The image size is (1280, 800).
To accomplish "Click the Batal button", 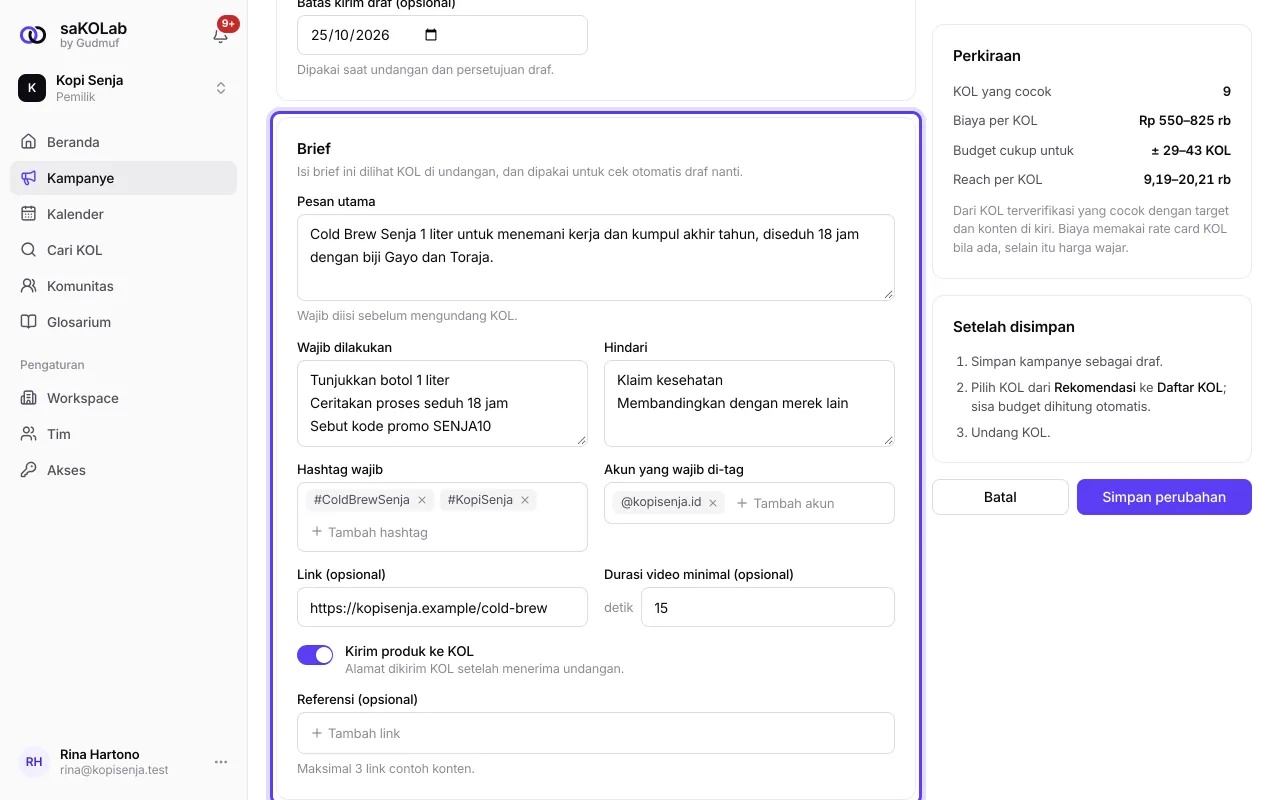I will [x=1000, y=497].
